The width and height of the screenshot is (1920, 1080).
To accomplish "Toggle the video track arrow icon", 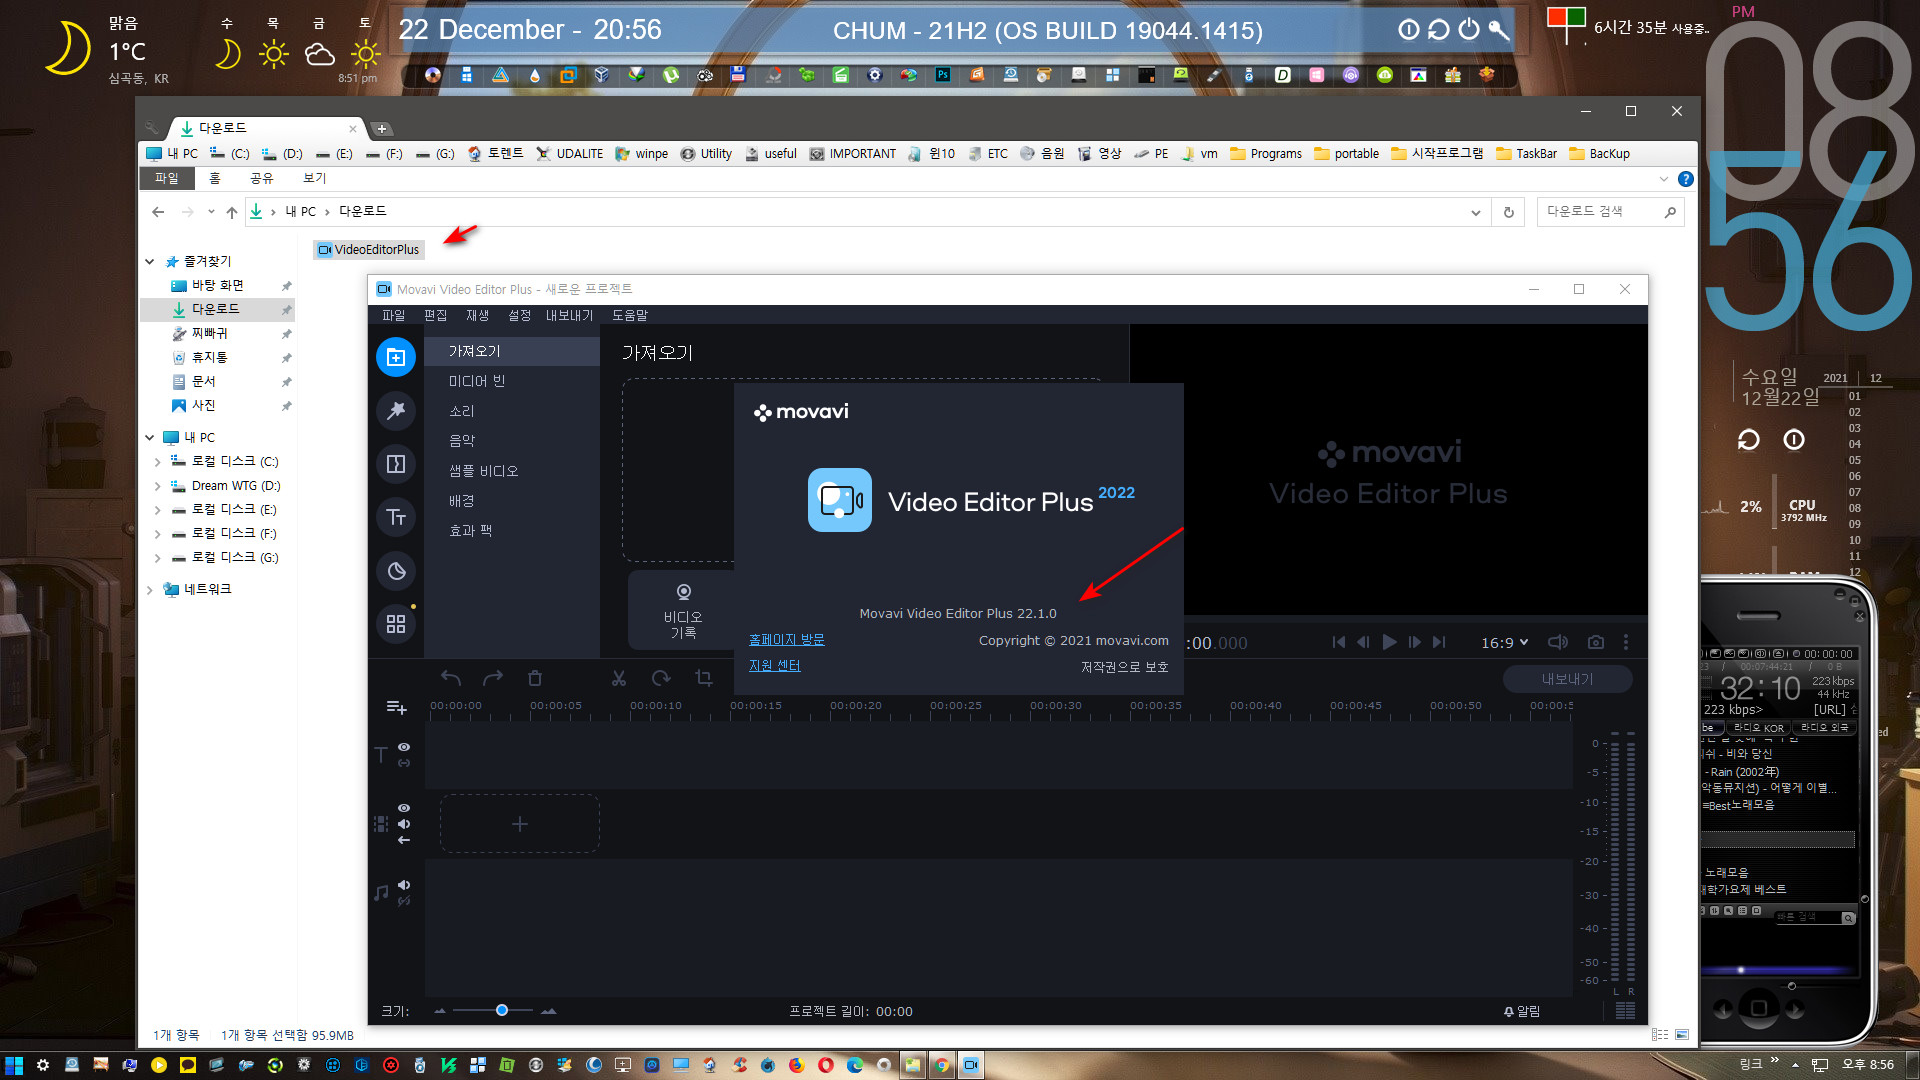I will [404, 840].
